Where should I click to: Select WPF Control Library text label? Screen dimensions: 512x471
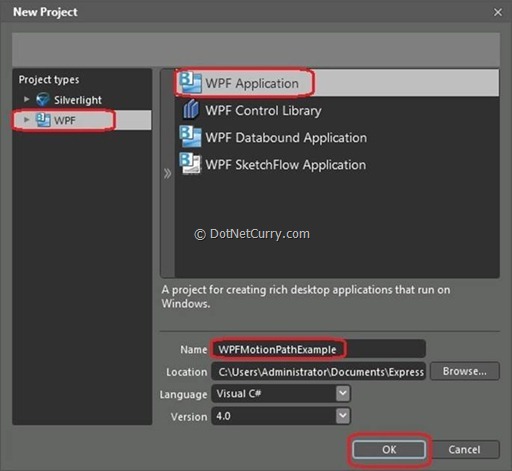pyautogui.click(x=263, y=110)
